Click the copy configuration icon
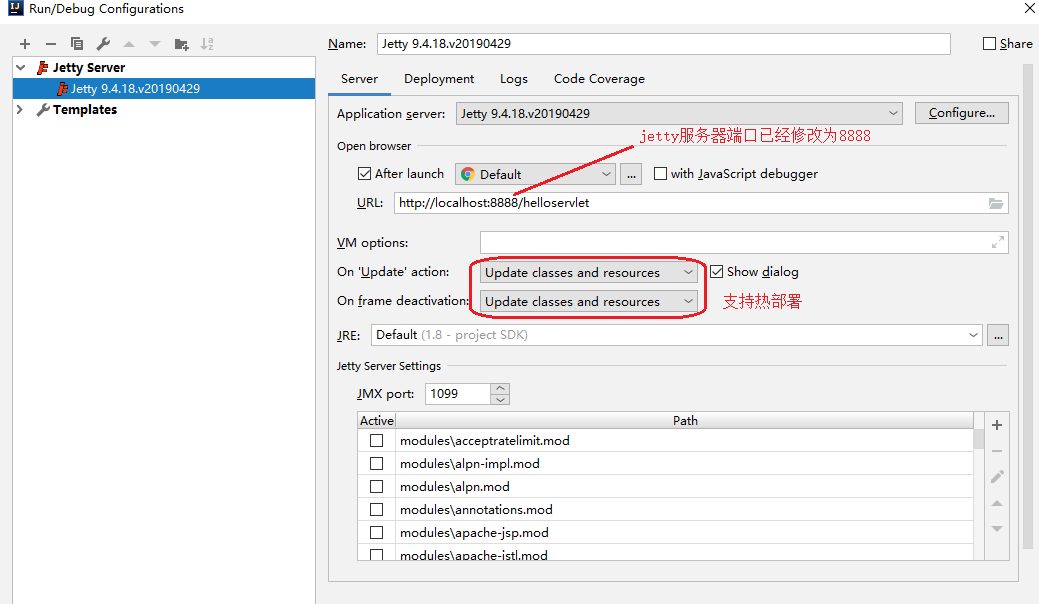Viewport: 1039px width, 604px height. pyautogui.click(x=77, y=44)
